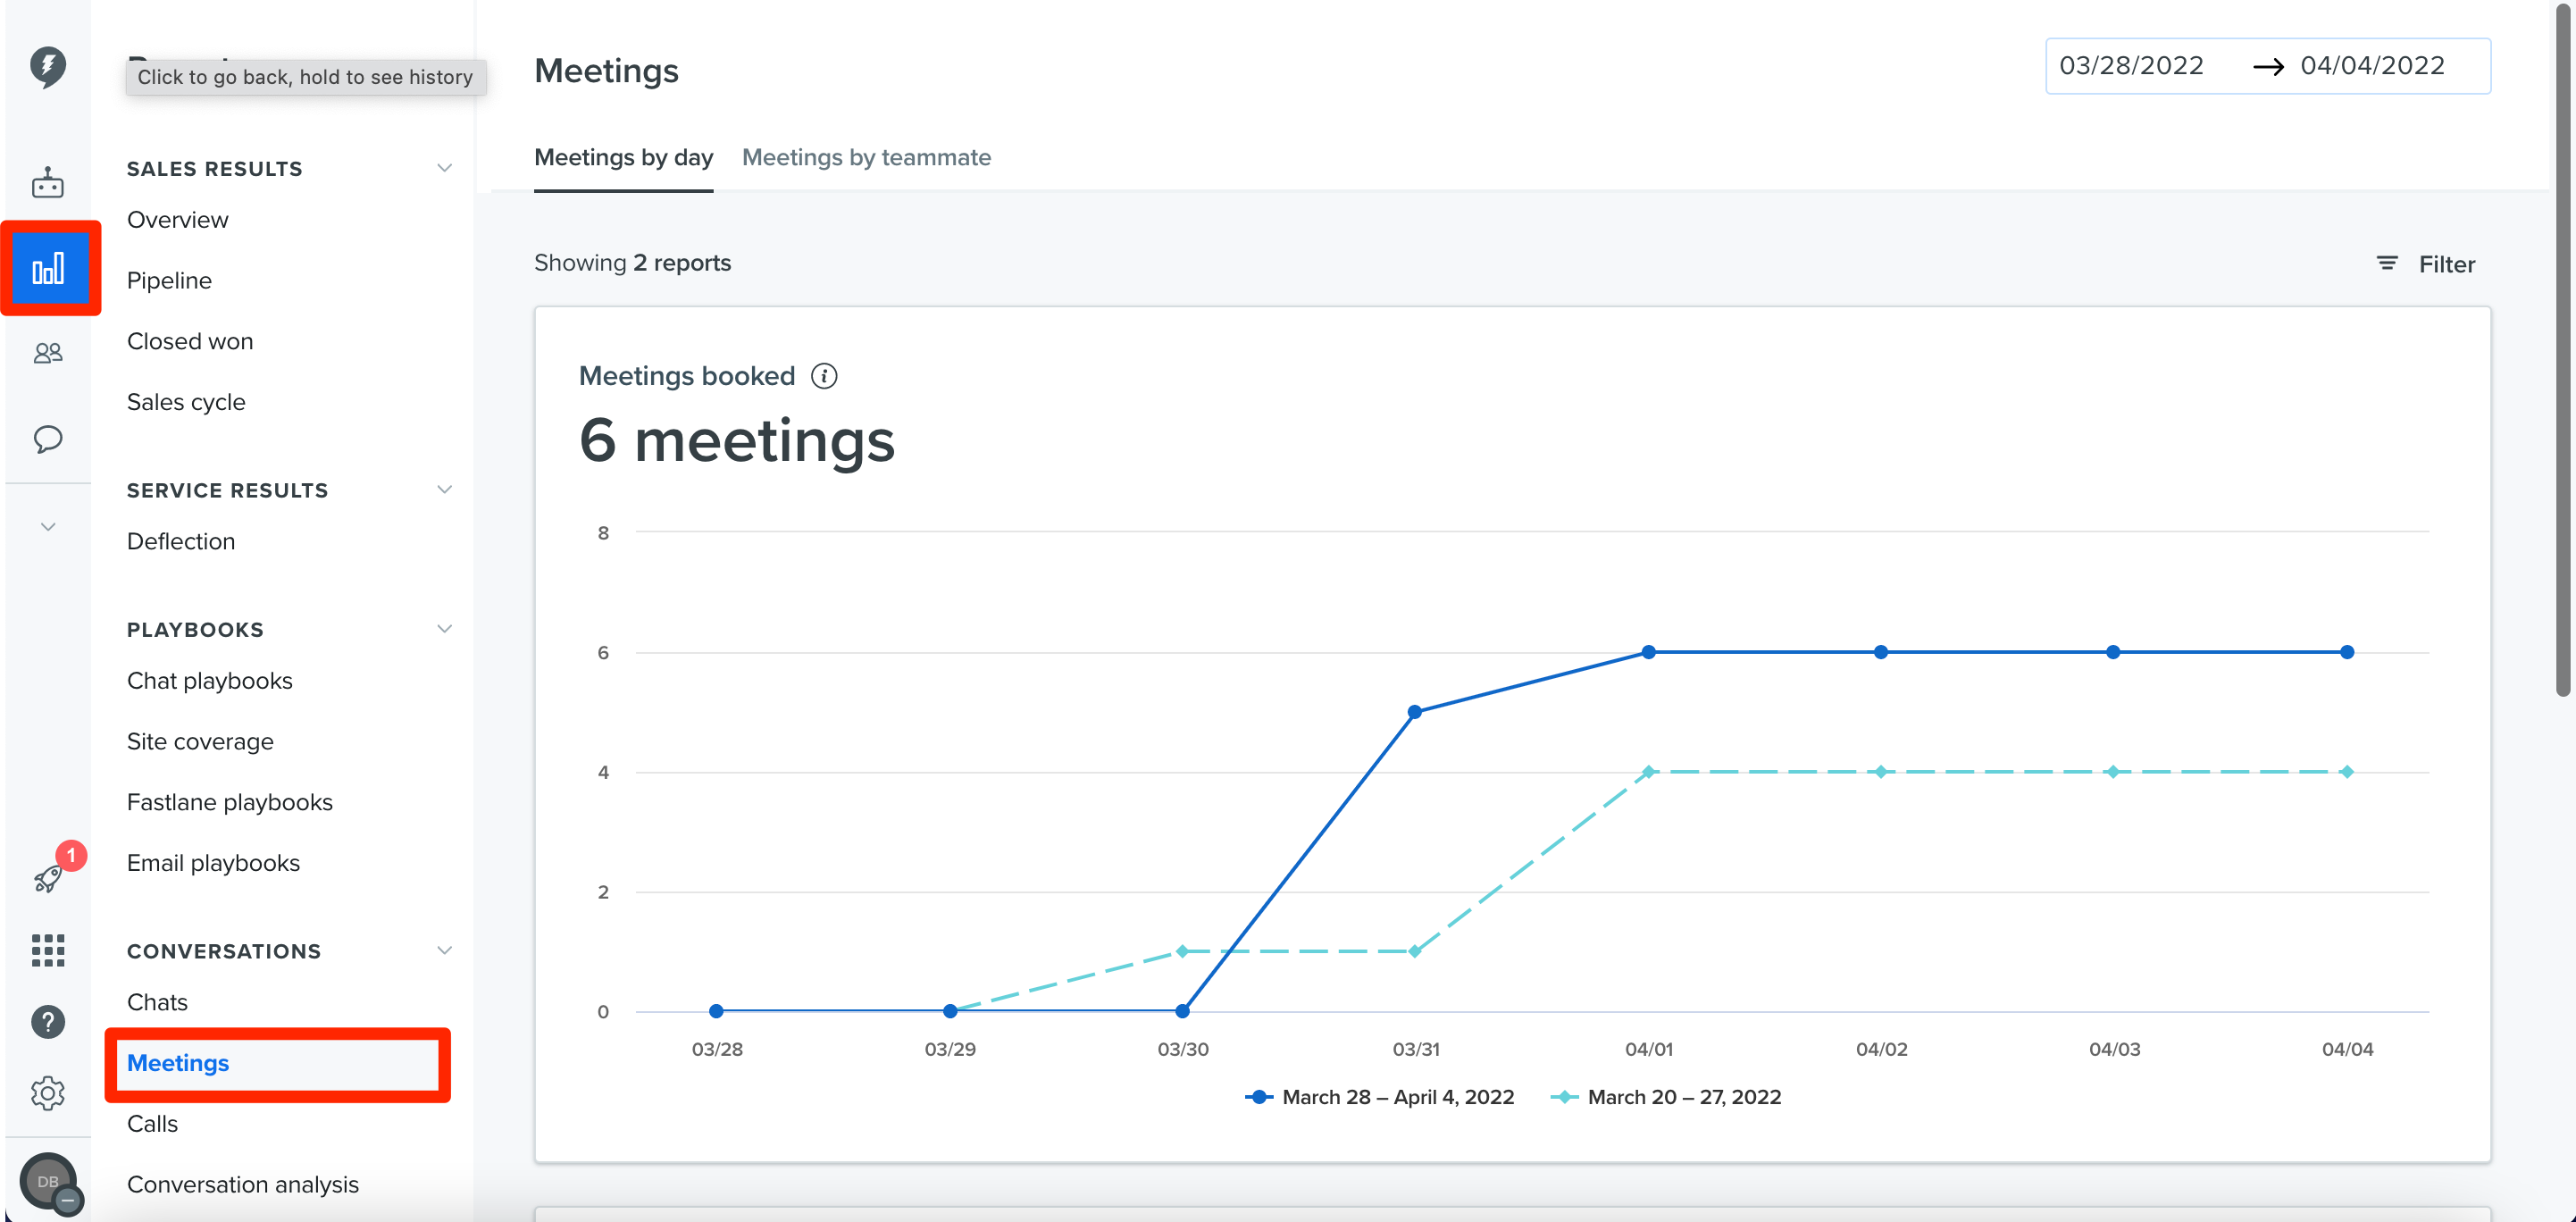
Task: Collapse the Sales Results section
Action: (x=444, y=168)
